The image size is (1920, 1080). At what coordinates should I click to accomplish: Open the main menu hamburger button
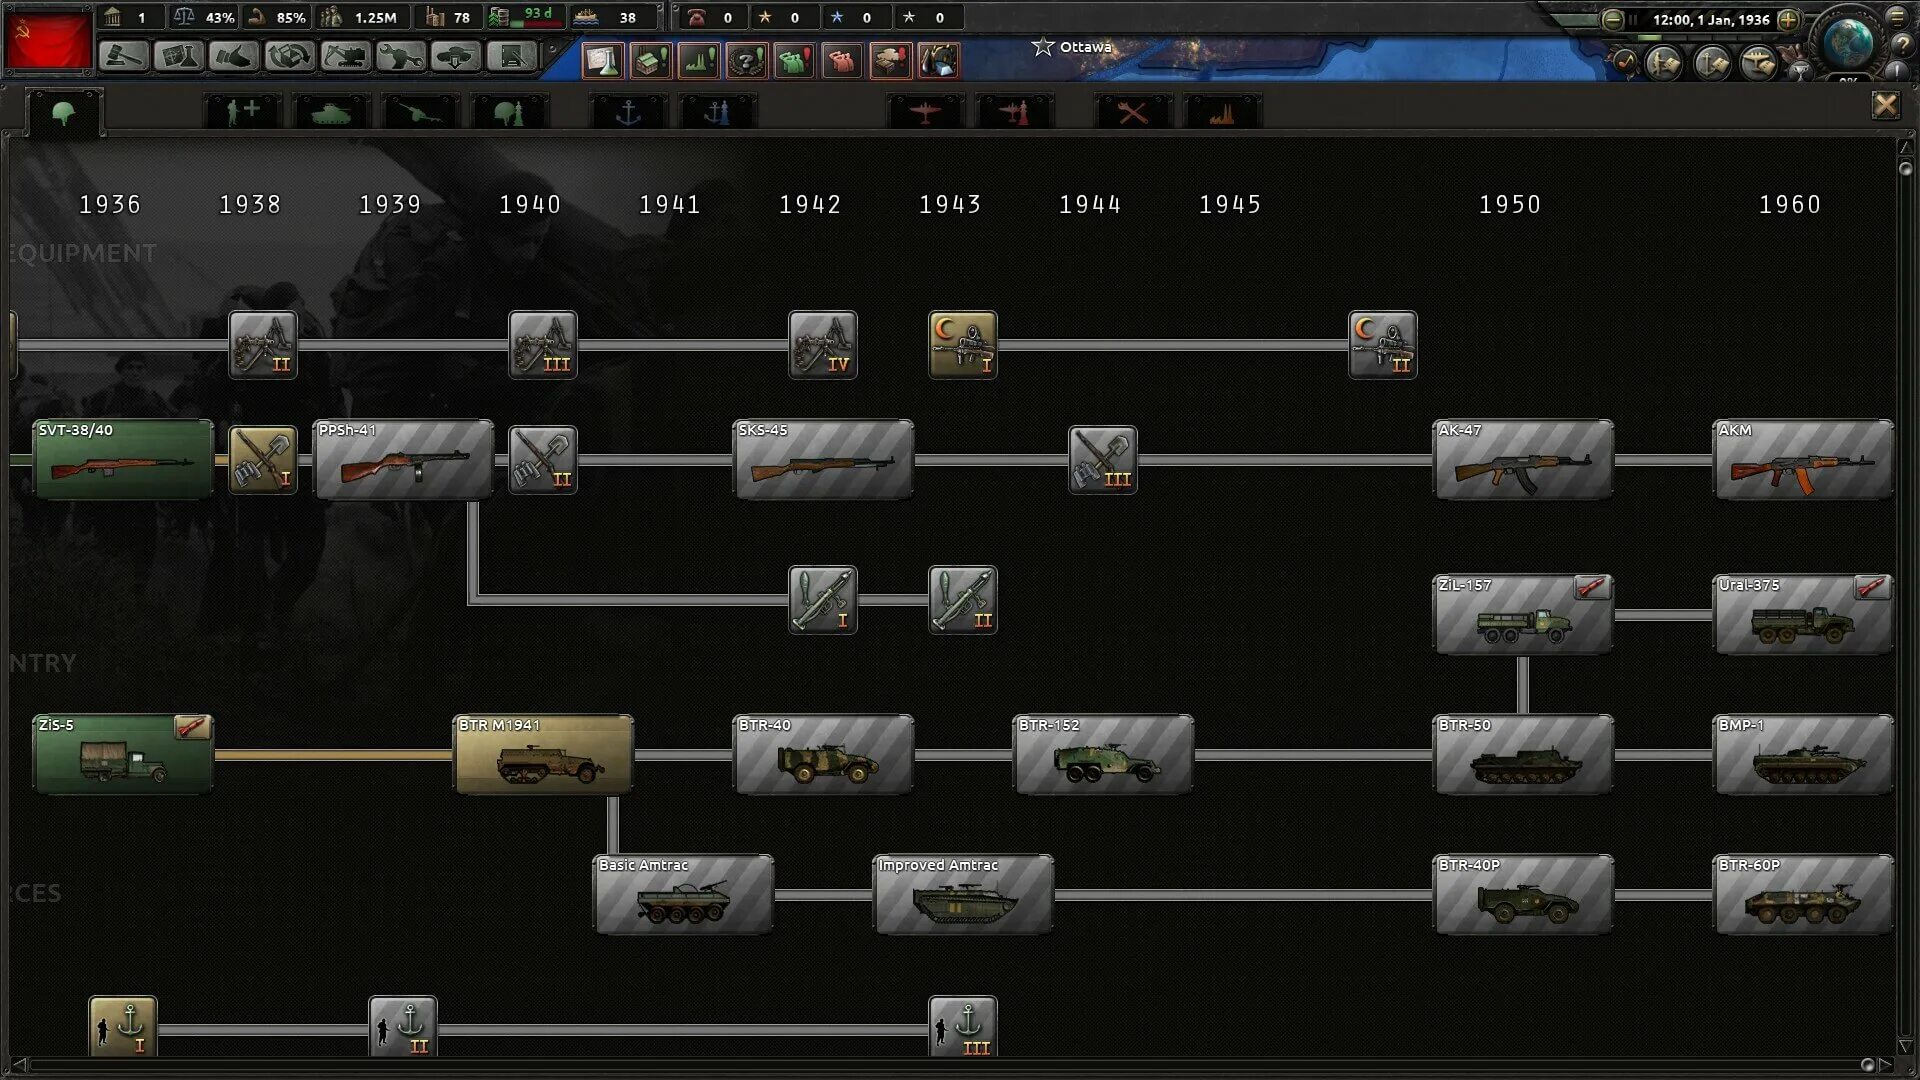tap(1897, 16)
